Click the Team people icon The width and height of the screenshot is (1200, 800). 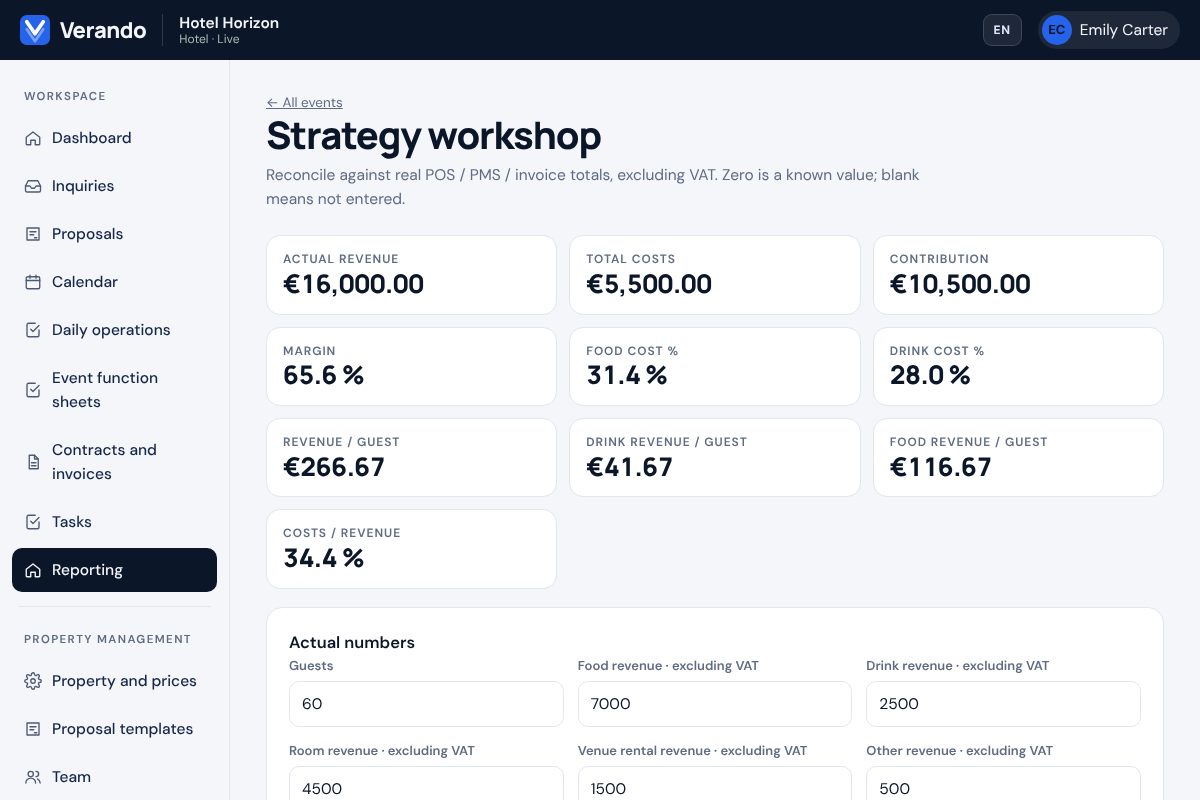click(x=33, y=777)
